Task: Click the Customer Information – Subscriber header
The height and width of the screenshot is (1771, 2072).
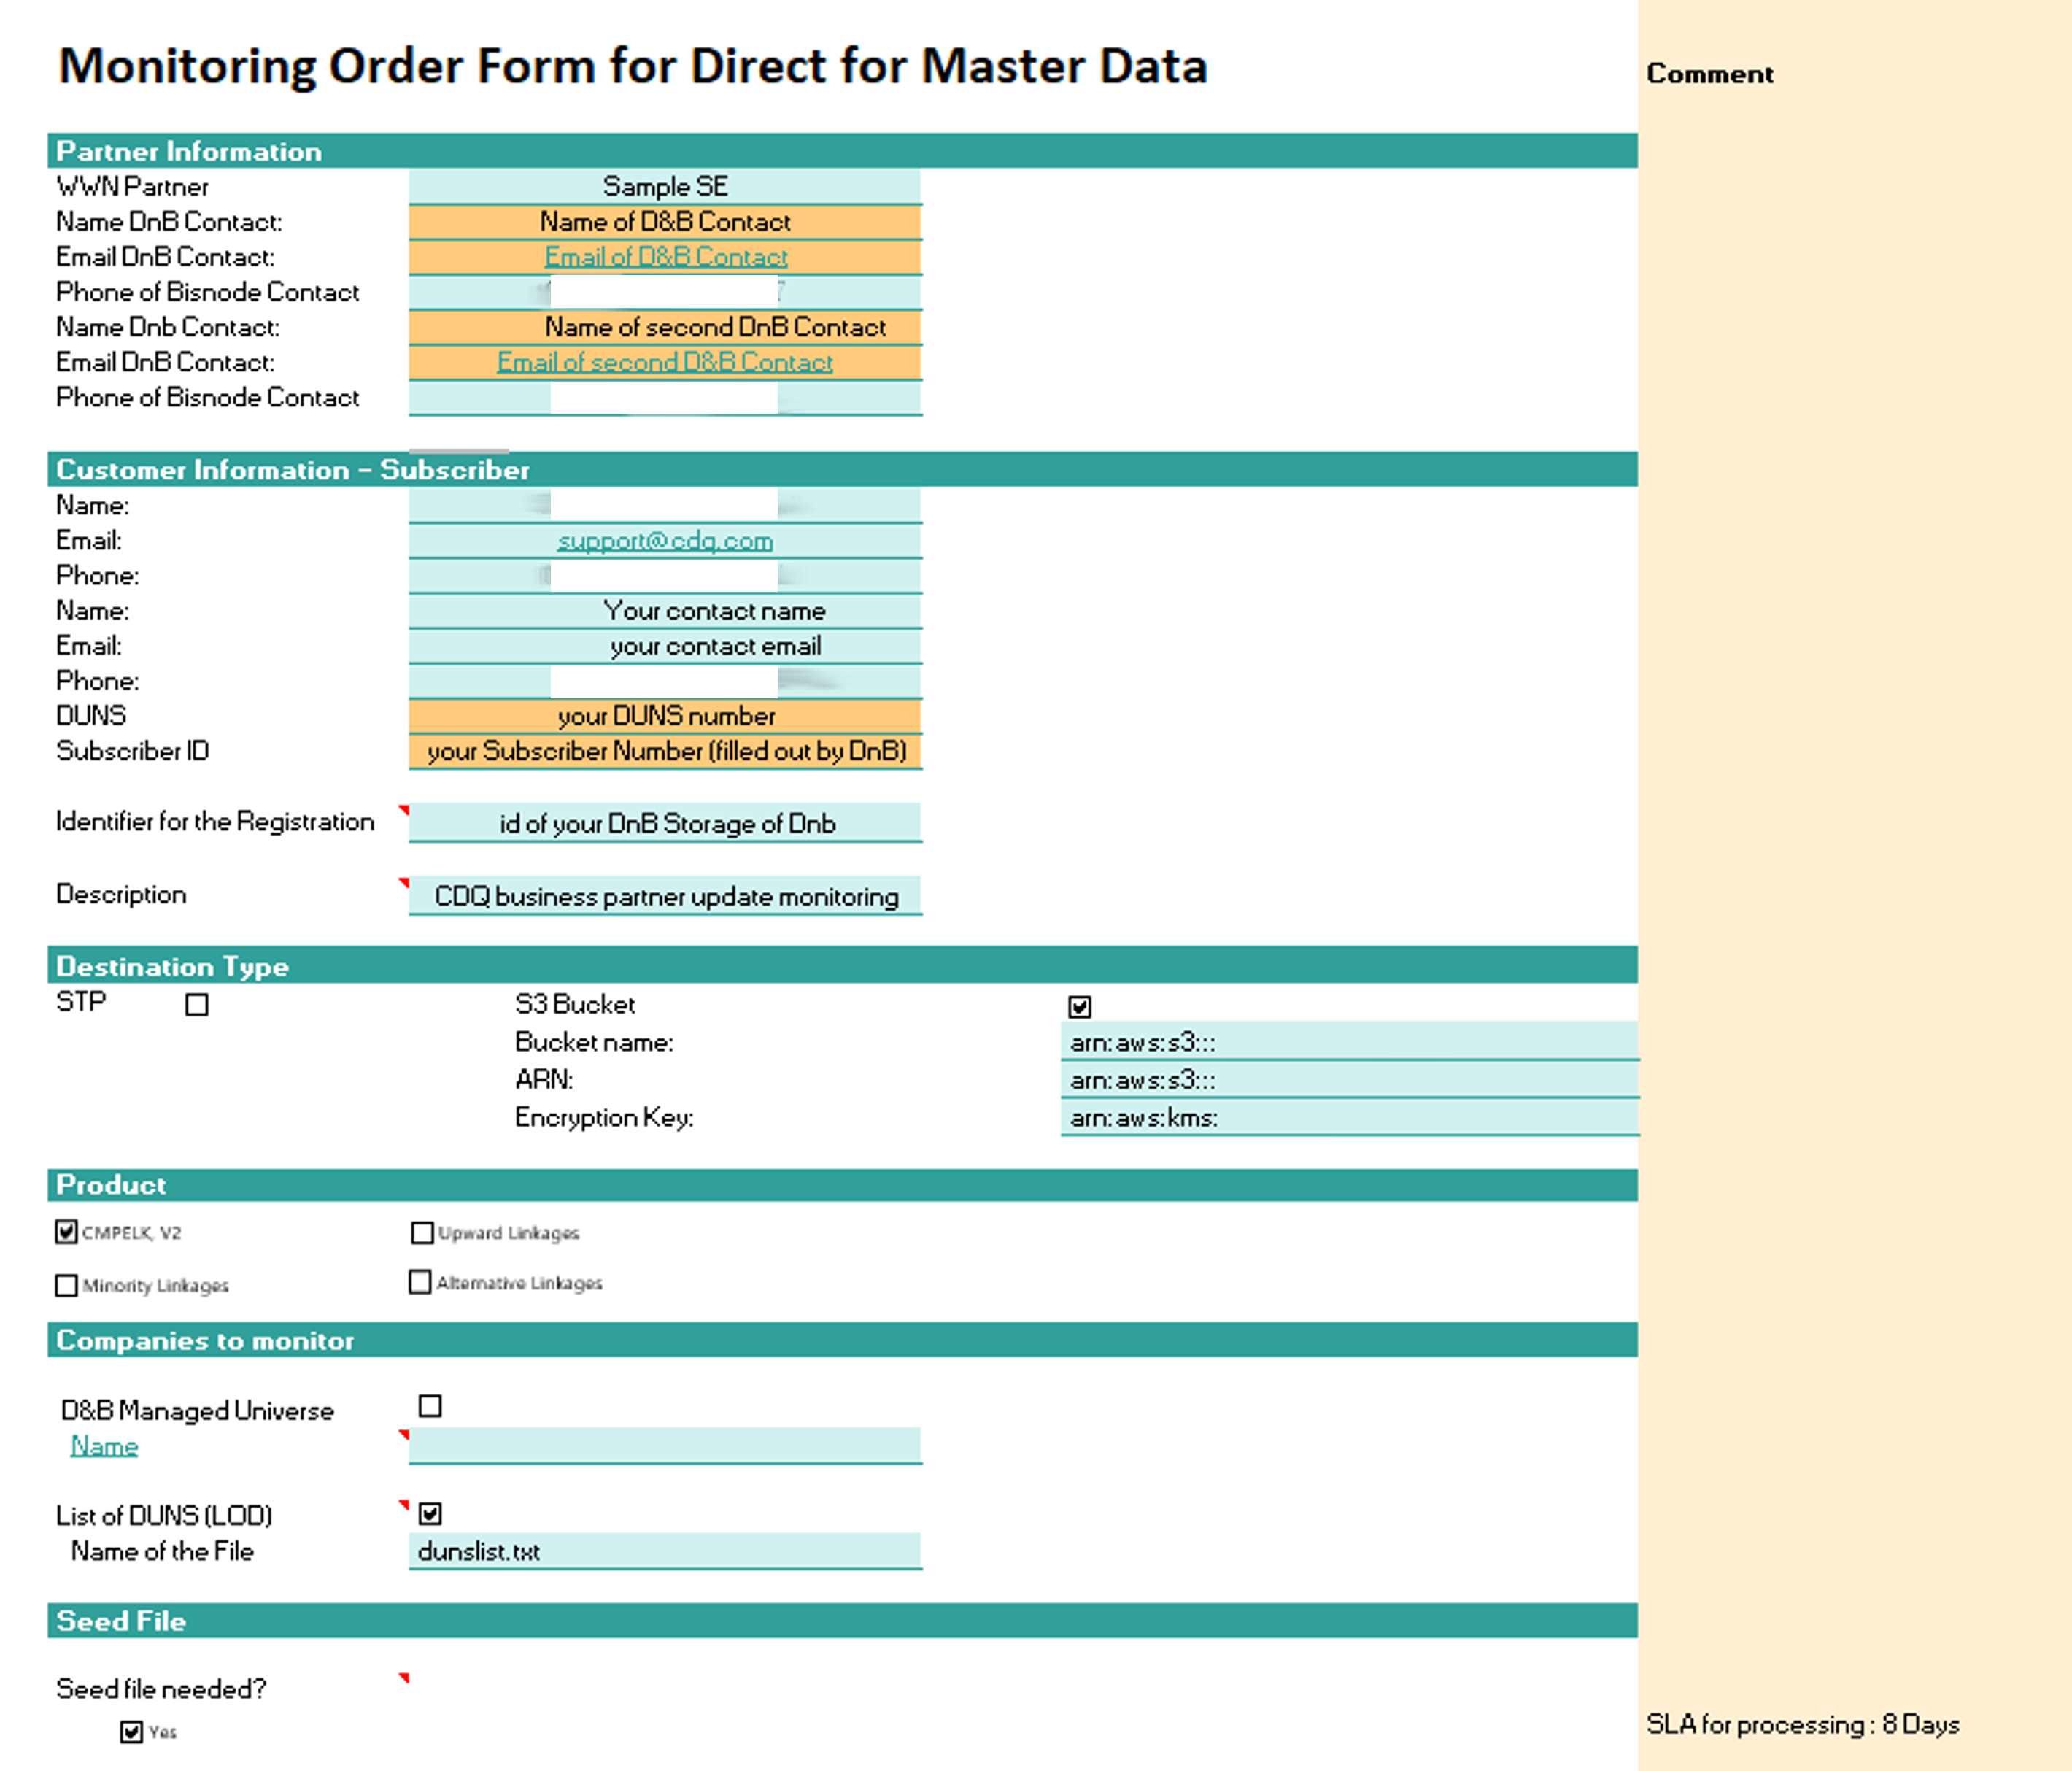Action: [842, 469]
